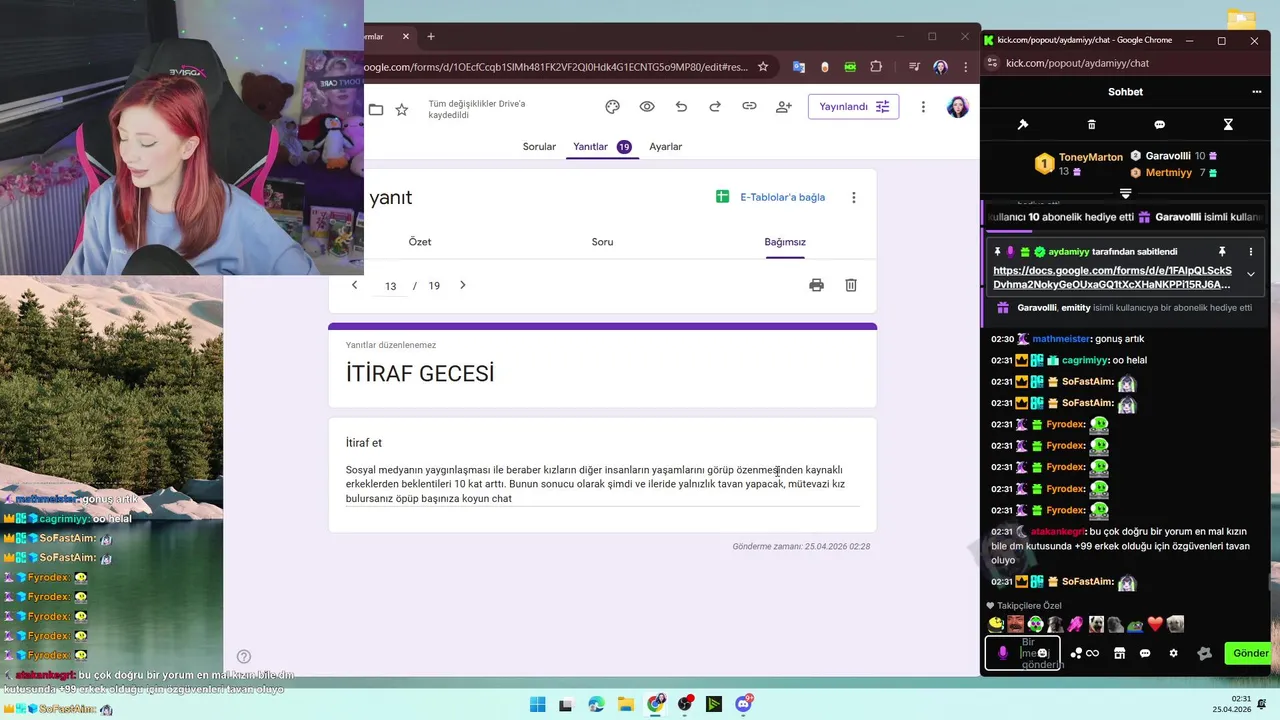The image size is (1280, 720).
Task: Open chat bubble mode icon in Kick header
Action: click(x=1160, y=125)
